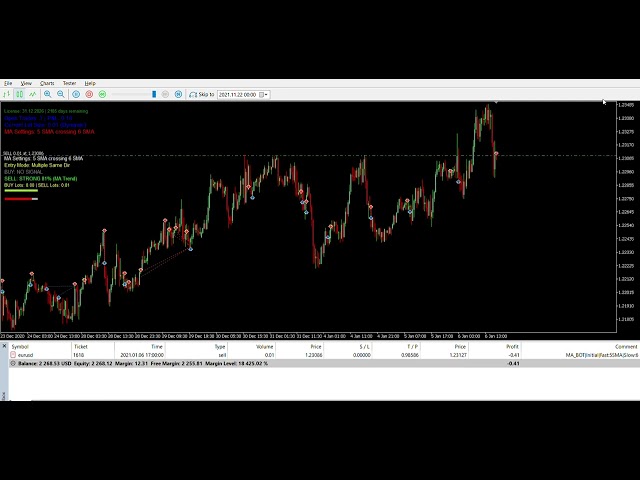Screen dimensions: 640x480
Task: Click the current price 1.23127
Action: (458, 355)
